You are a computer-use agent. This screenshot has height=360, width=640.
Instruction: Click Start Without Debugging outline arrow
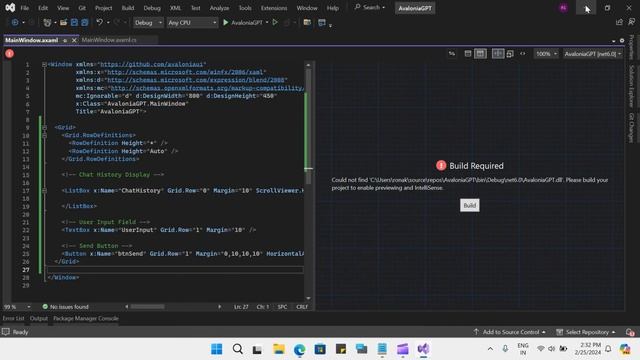pyautogui.click(x=275, y=22)
